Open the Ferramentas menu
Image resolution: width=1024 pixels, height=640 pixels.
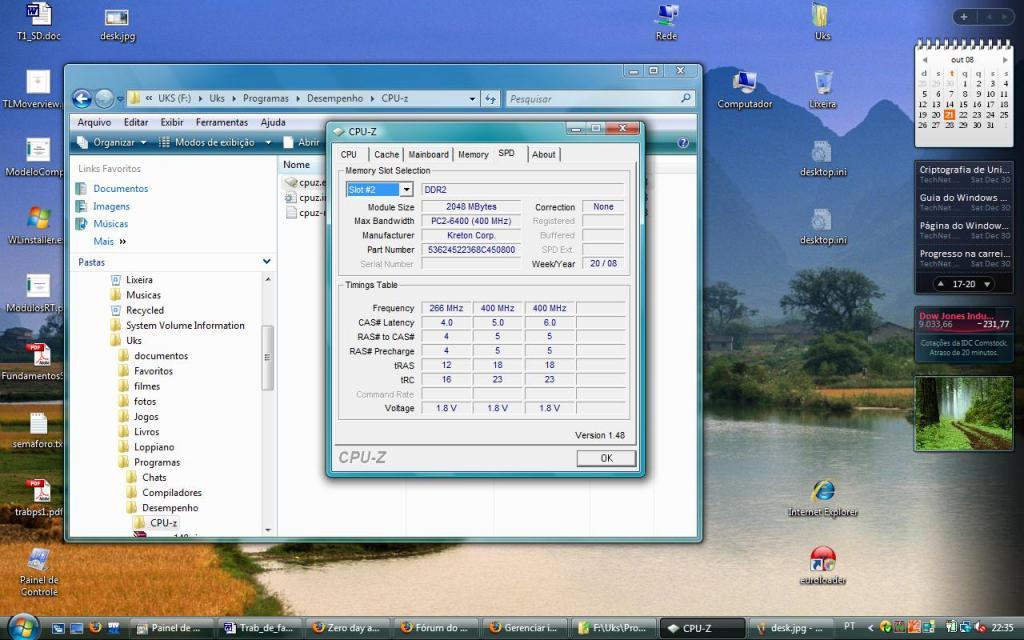(x=222, y=122)
